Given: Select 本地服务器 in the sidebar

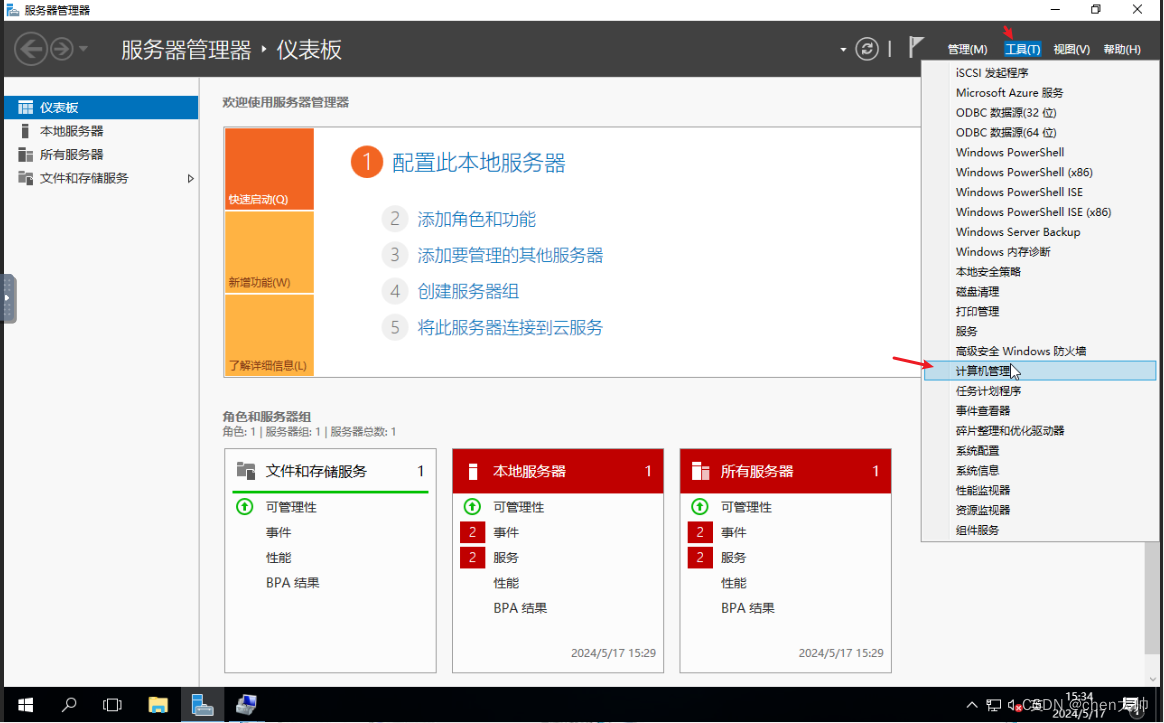Looking at the screenshot, I should tap(101, 131).
